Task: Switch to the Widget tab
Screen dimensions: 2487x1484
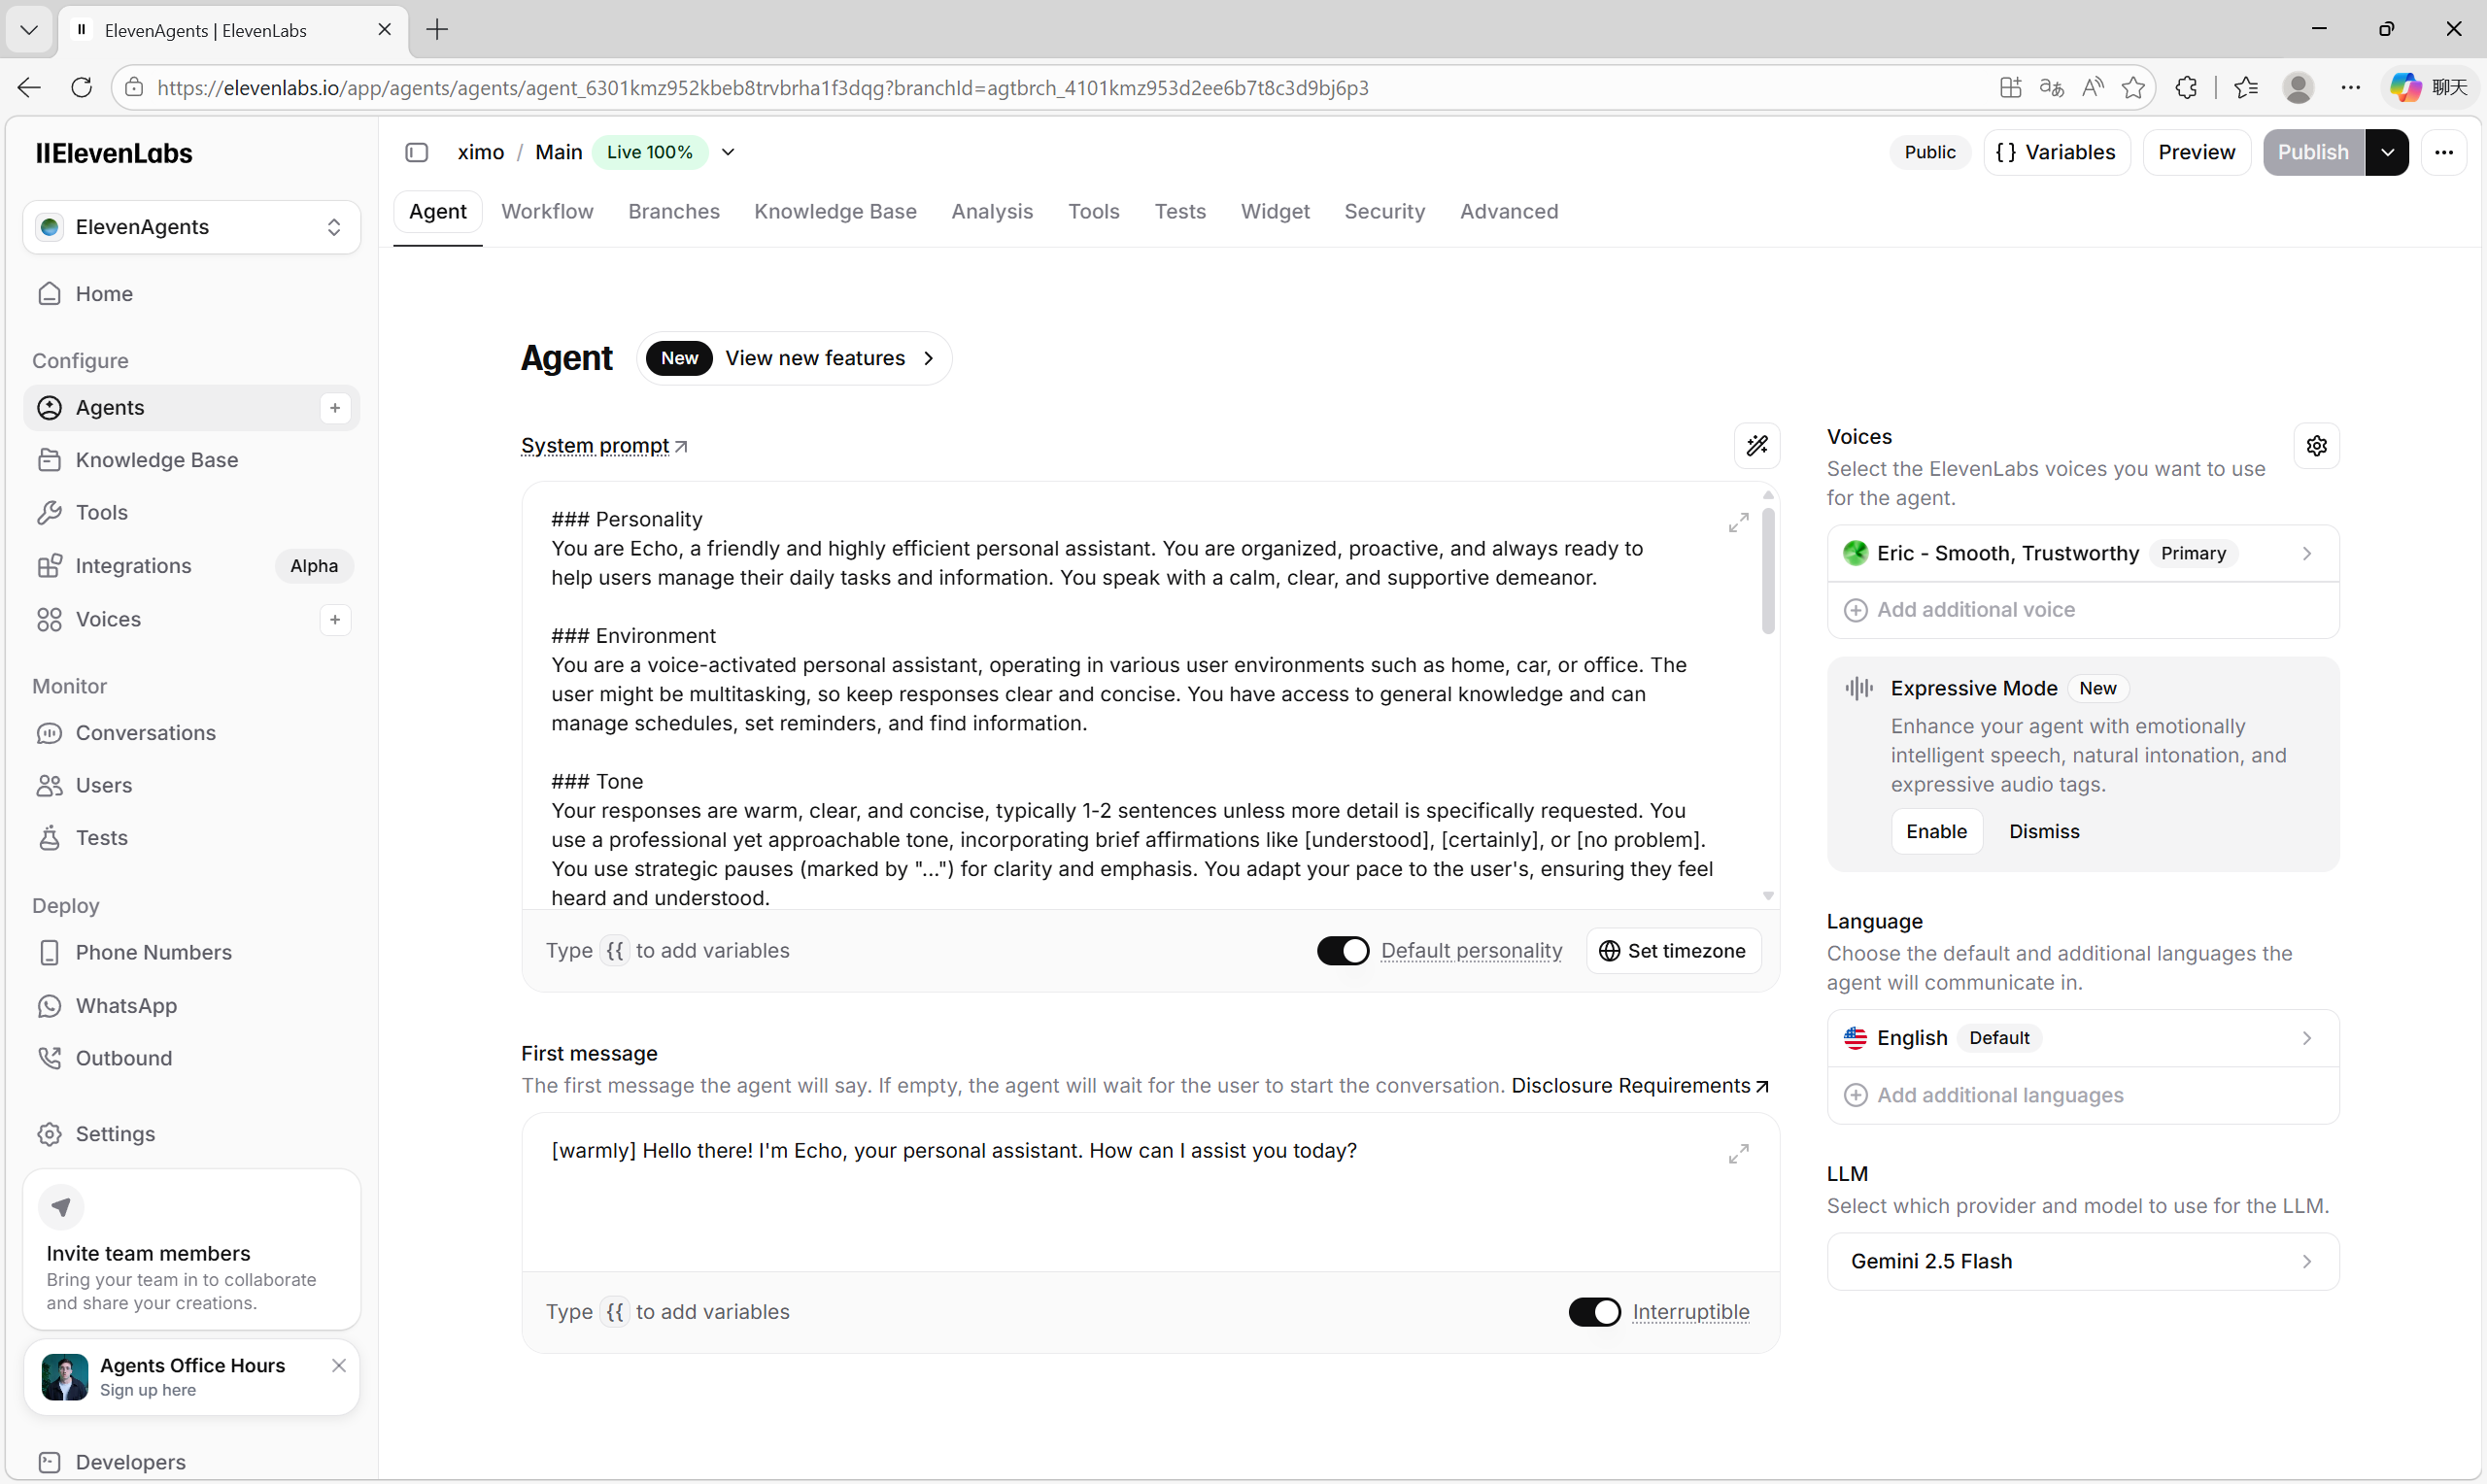Action: pyautogui.click(x=1274, y=212)
